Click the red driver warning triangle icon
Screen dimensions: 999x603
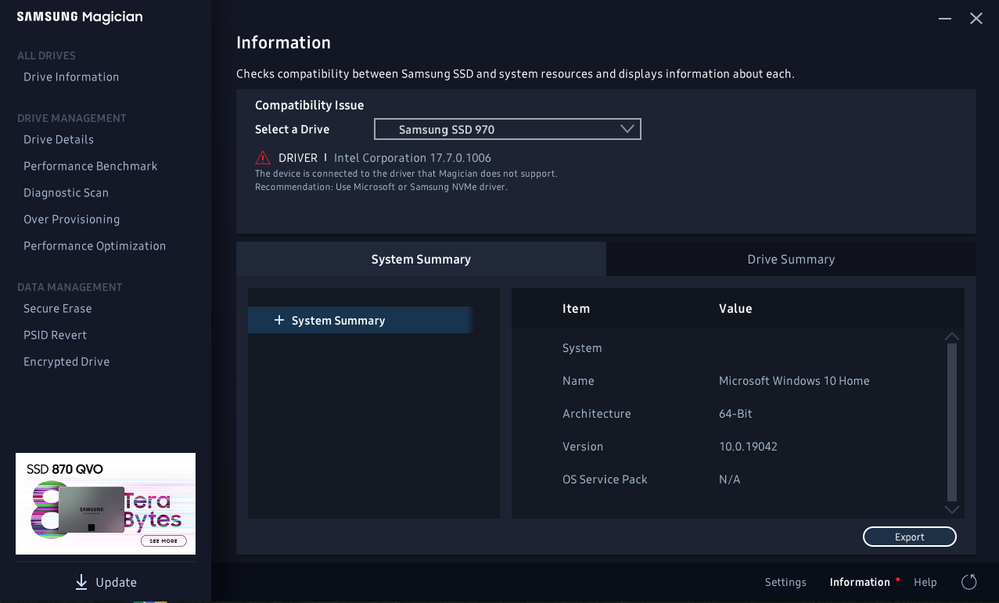coord(262,157)
